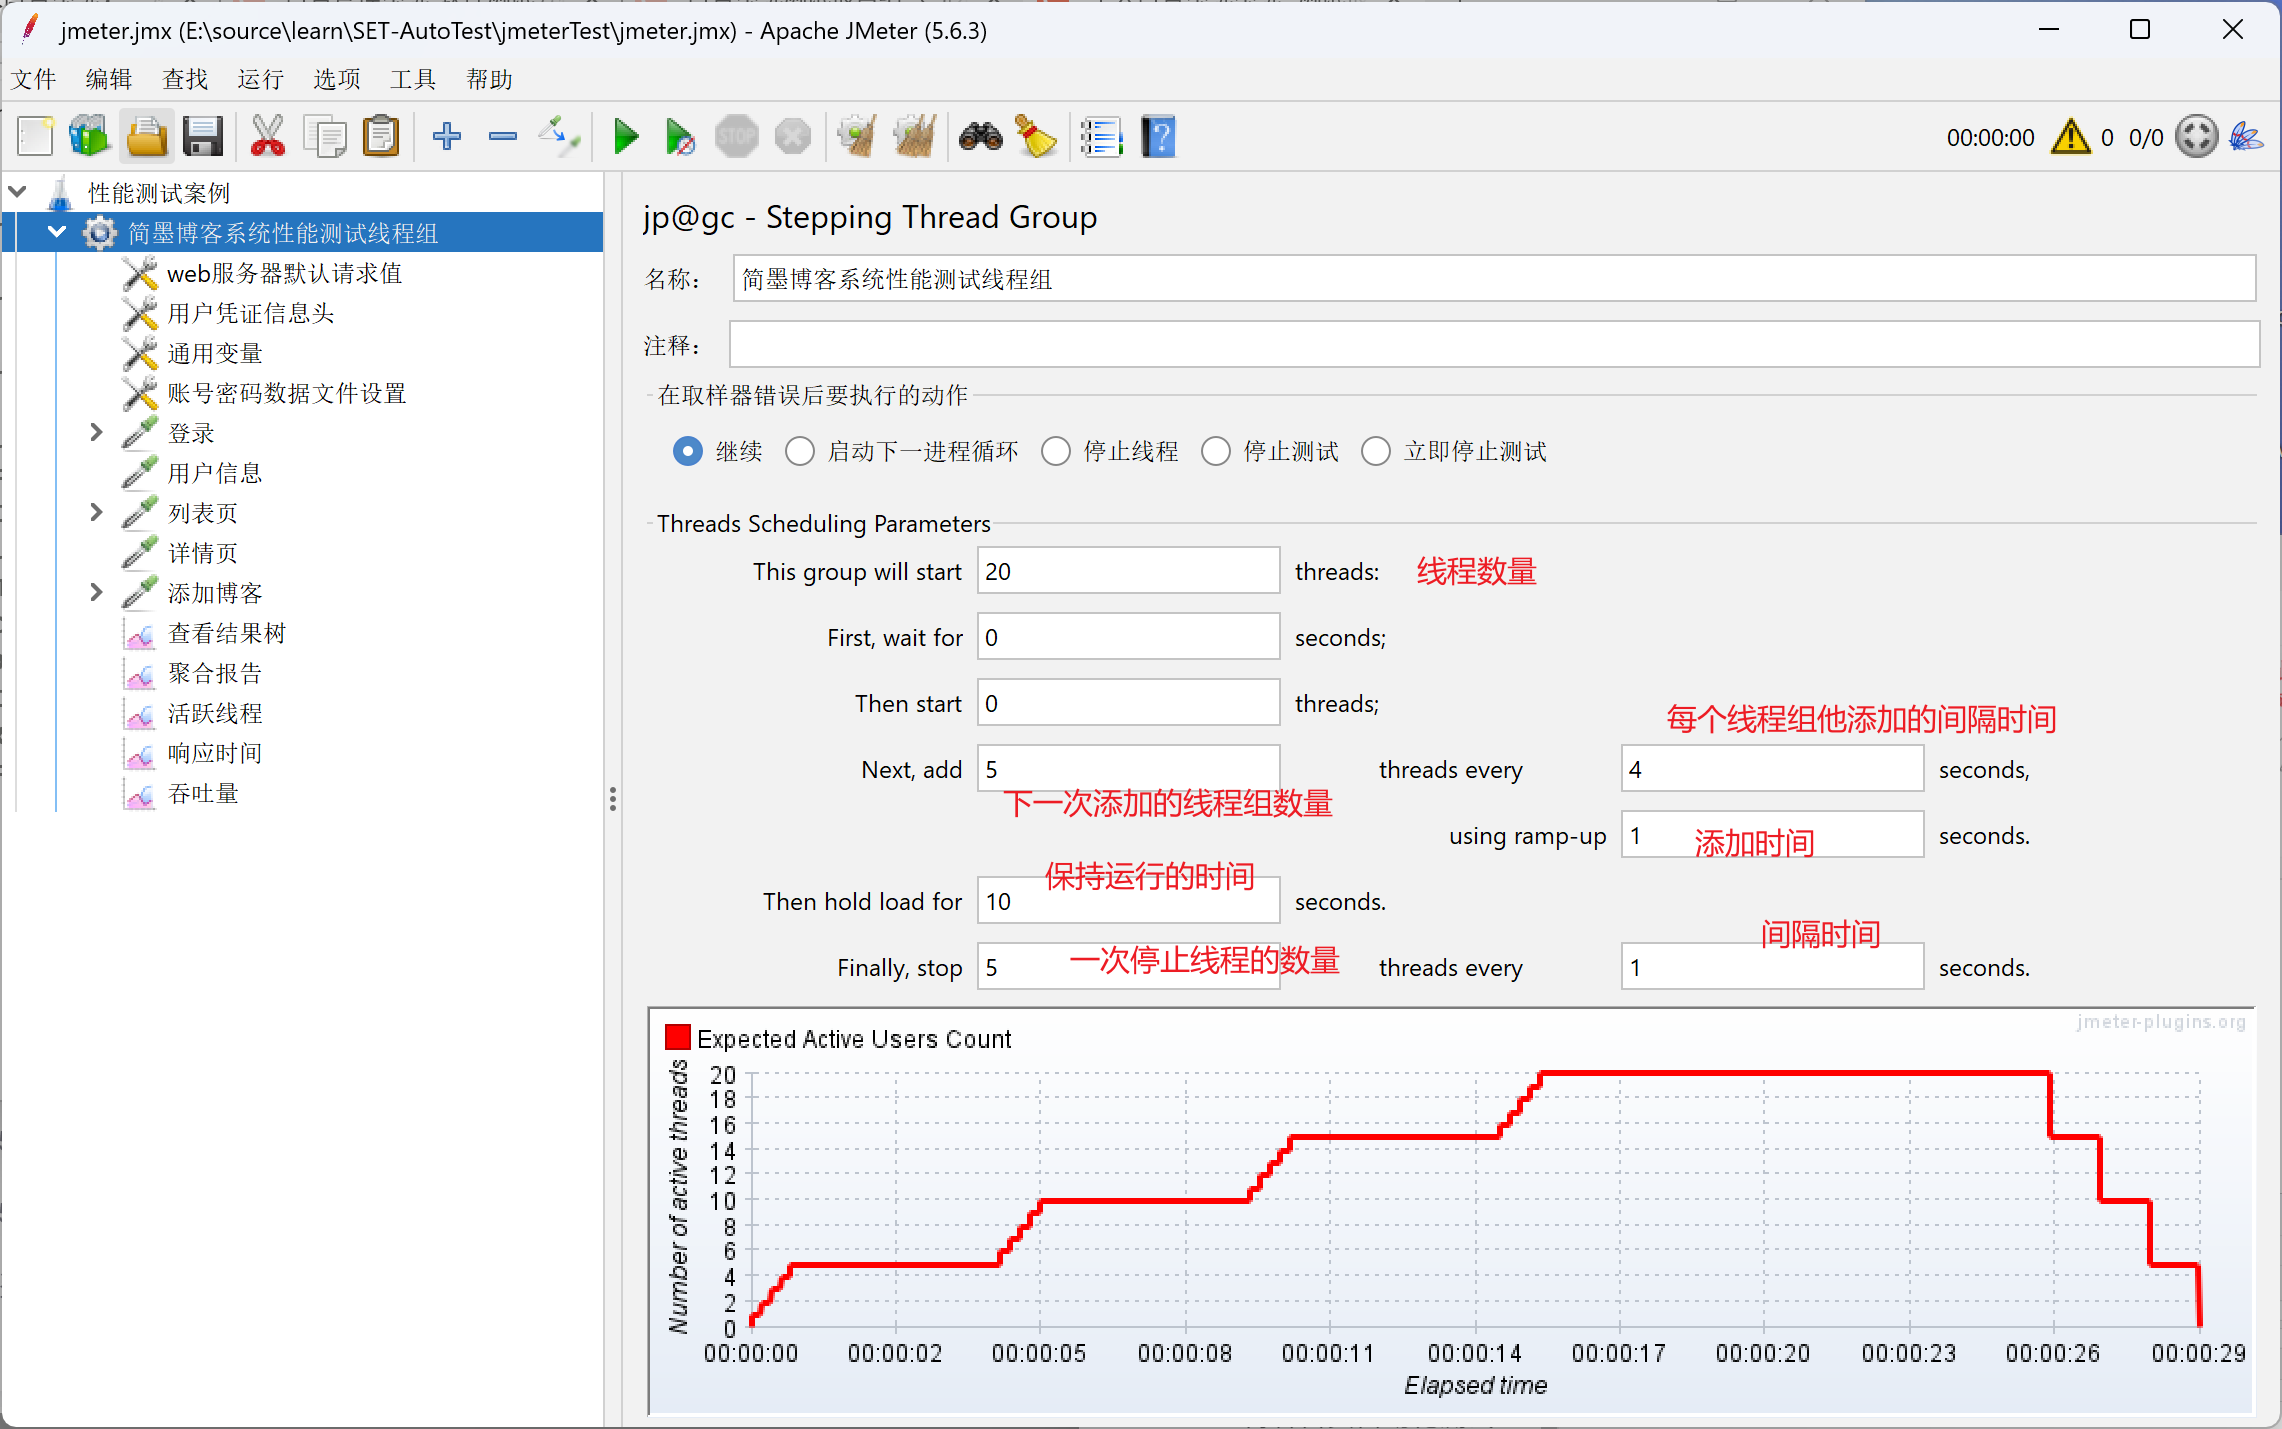The height and width of the screenshot is (1429, 2282).
Task: Click the This group will start threads field
Action: coord(1128,571)
